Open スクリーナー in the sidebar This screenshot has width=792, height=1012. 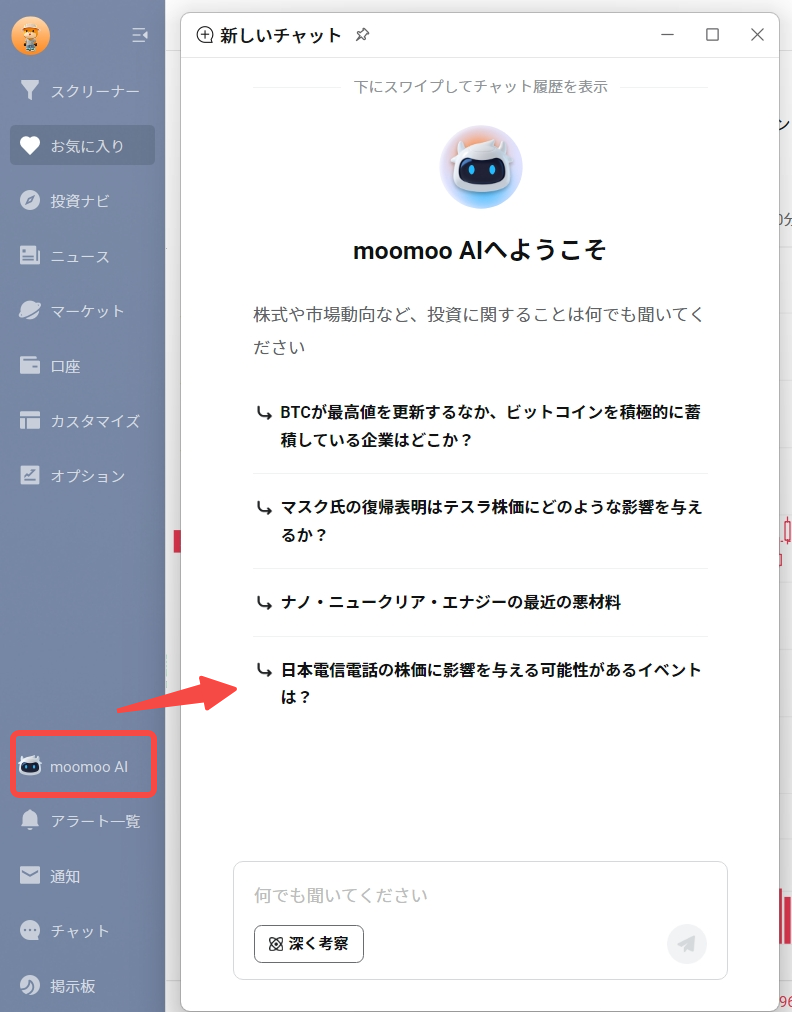tap(83, 91)
